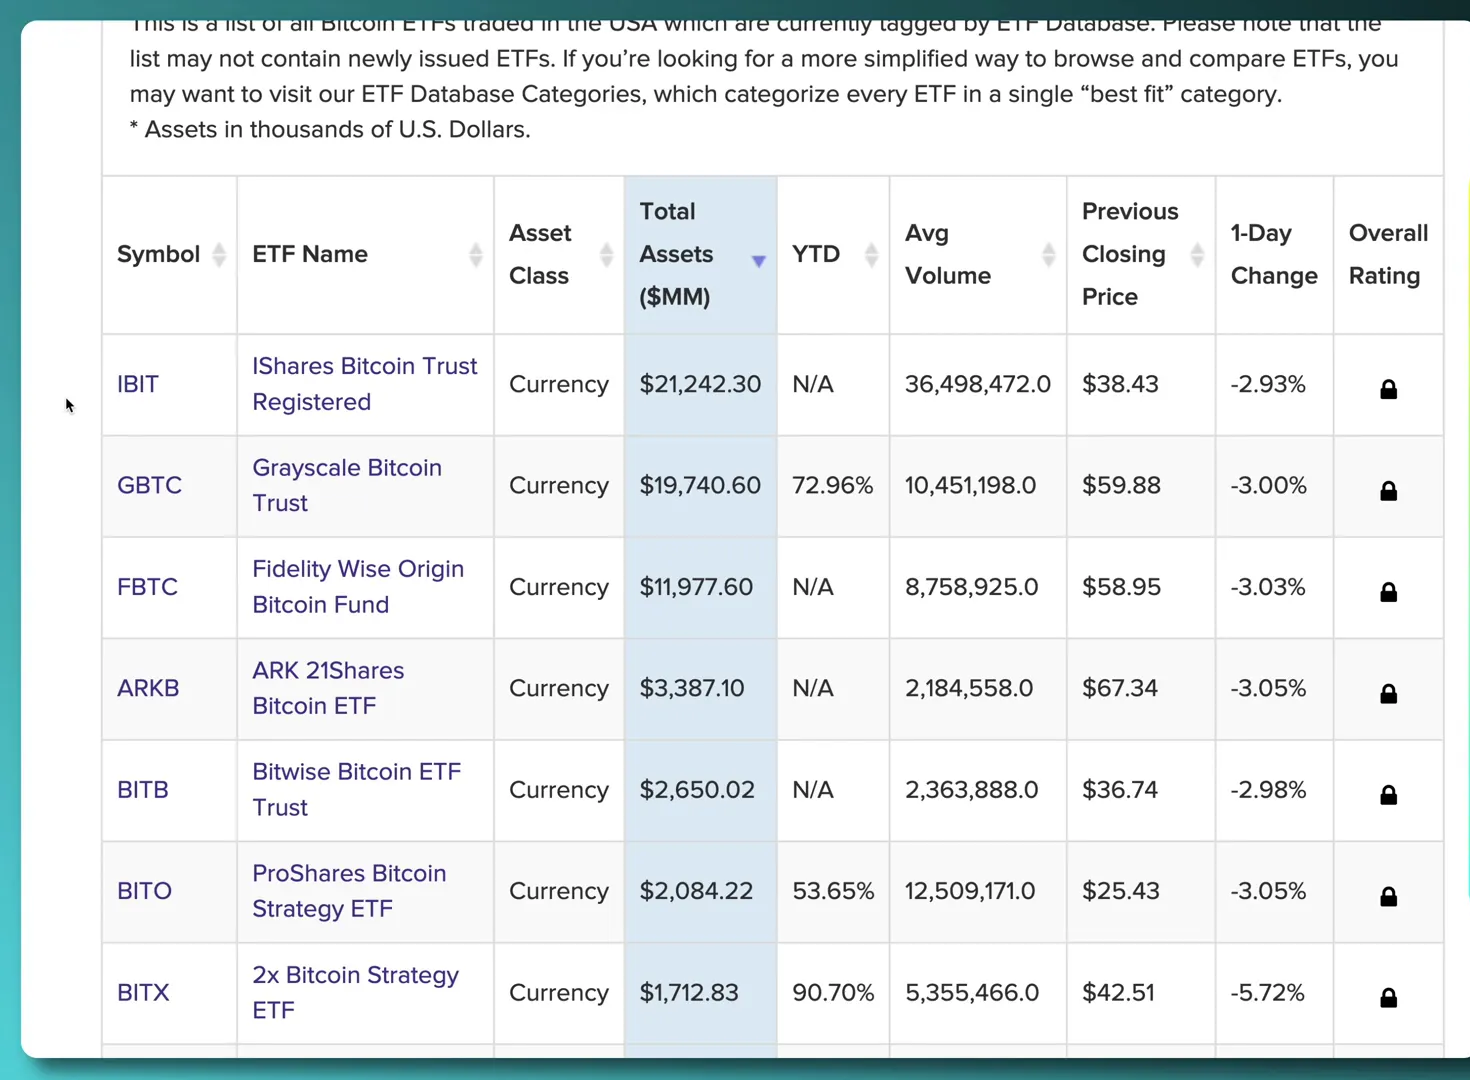Click the lock icon in the FBTC row
1470x1080 pixels.
(1388, 592)
